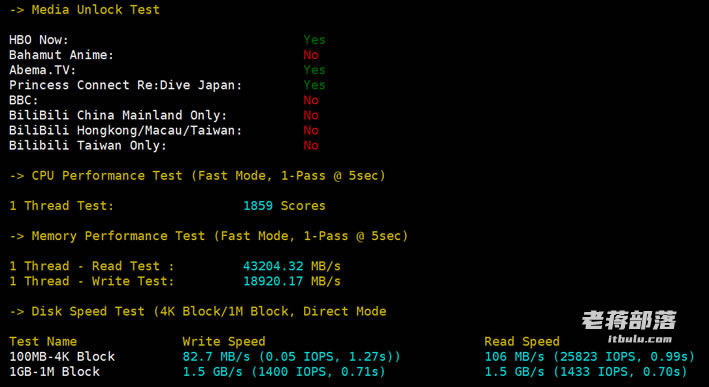The image size is (709, 387).
Task: Select the 'Read Speed' column header
Action: pyautogui.click(x=522, y=341)
